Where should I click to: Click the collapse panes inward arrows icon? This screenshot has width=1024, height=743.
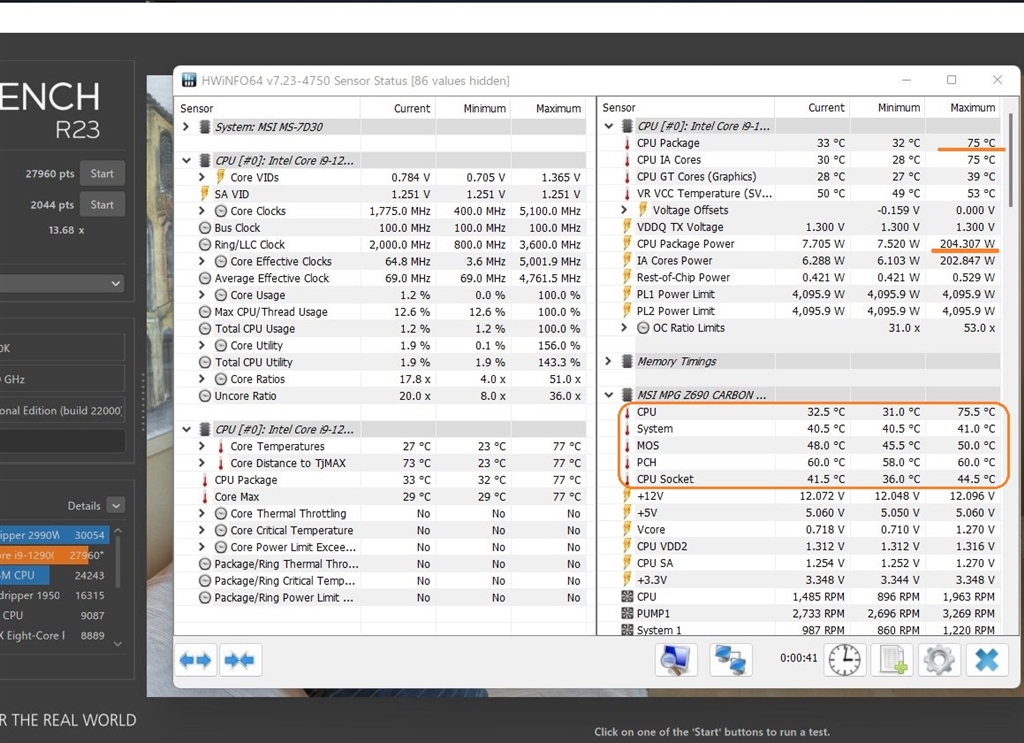(x=240, y=660)
